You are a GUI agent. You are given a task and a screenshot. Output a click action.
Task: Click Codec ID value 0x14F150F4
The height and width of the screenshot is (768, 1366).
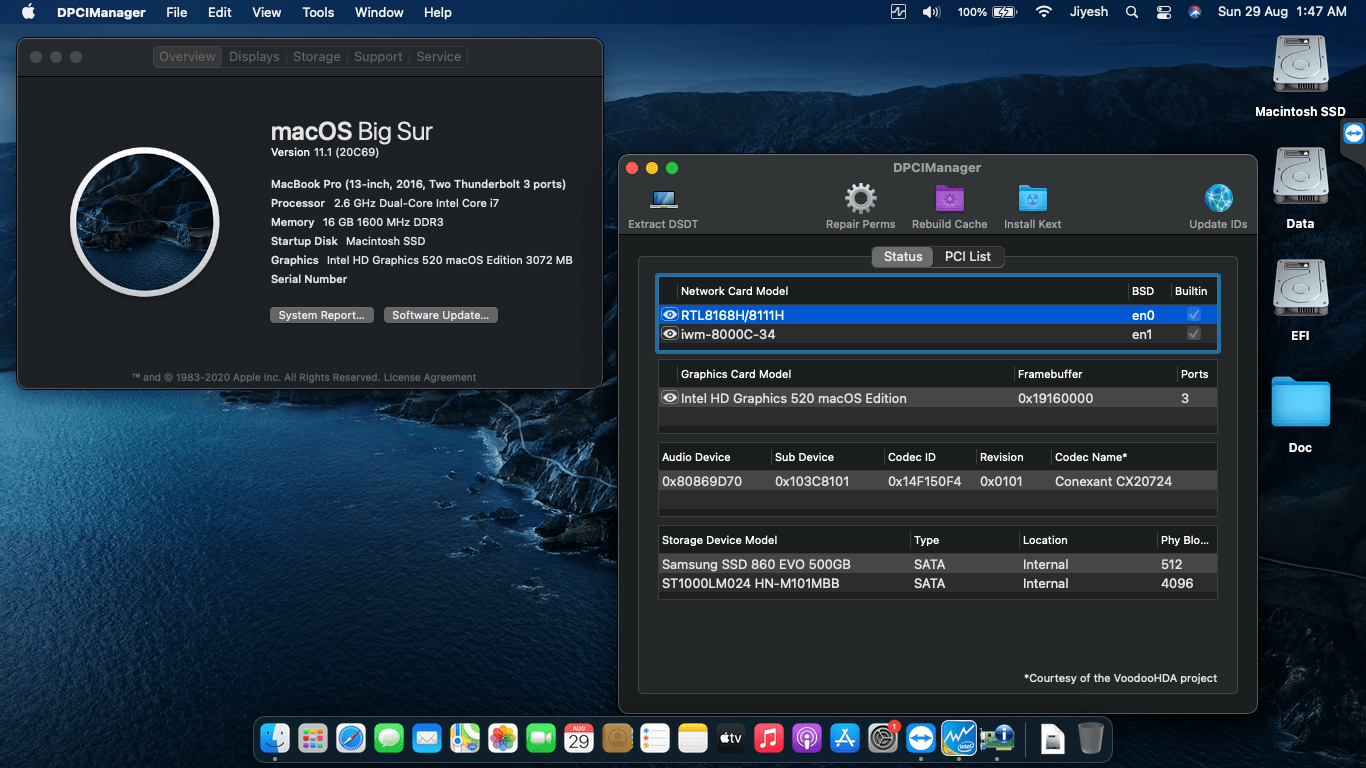(925, 481)
